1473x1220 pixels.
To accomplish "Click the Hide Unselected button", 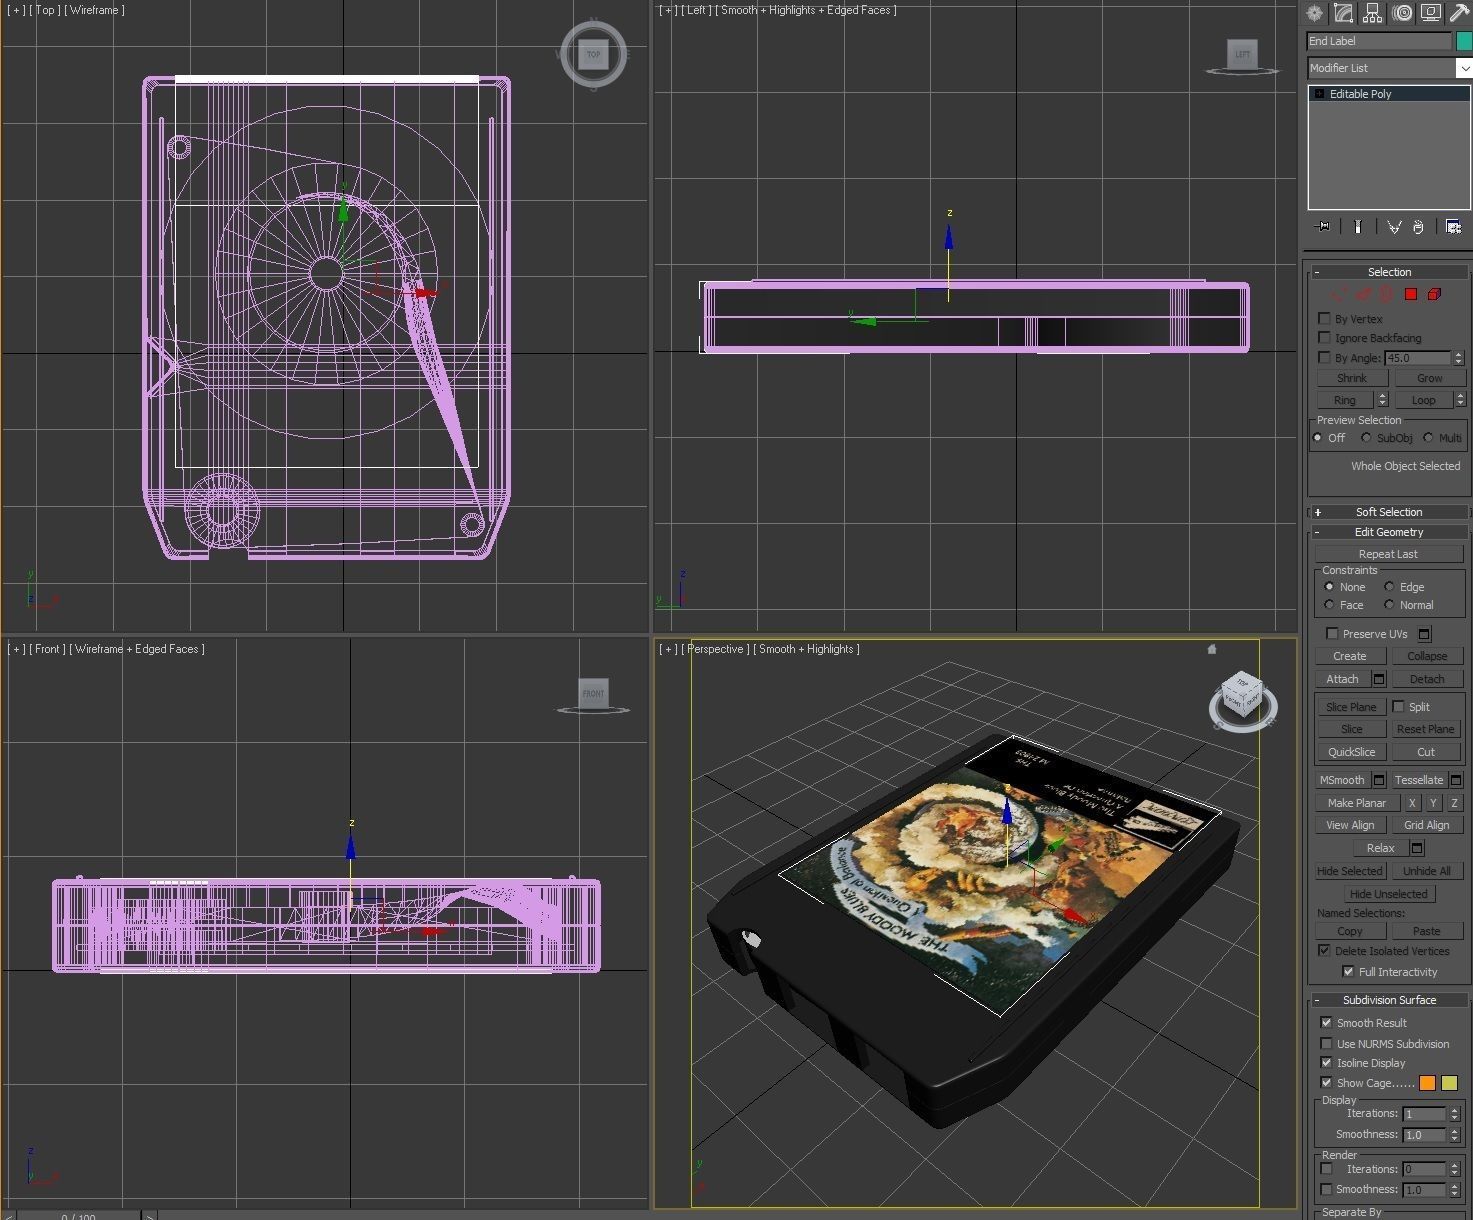I will 1388,894.
